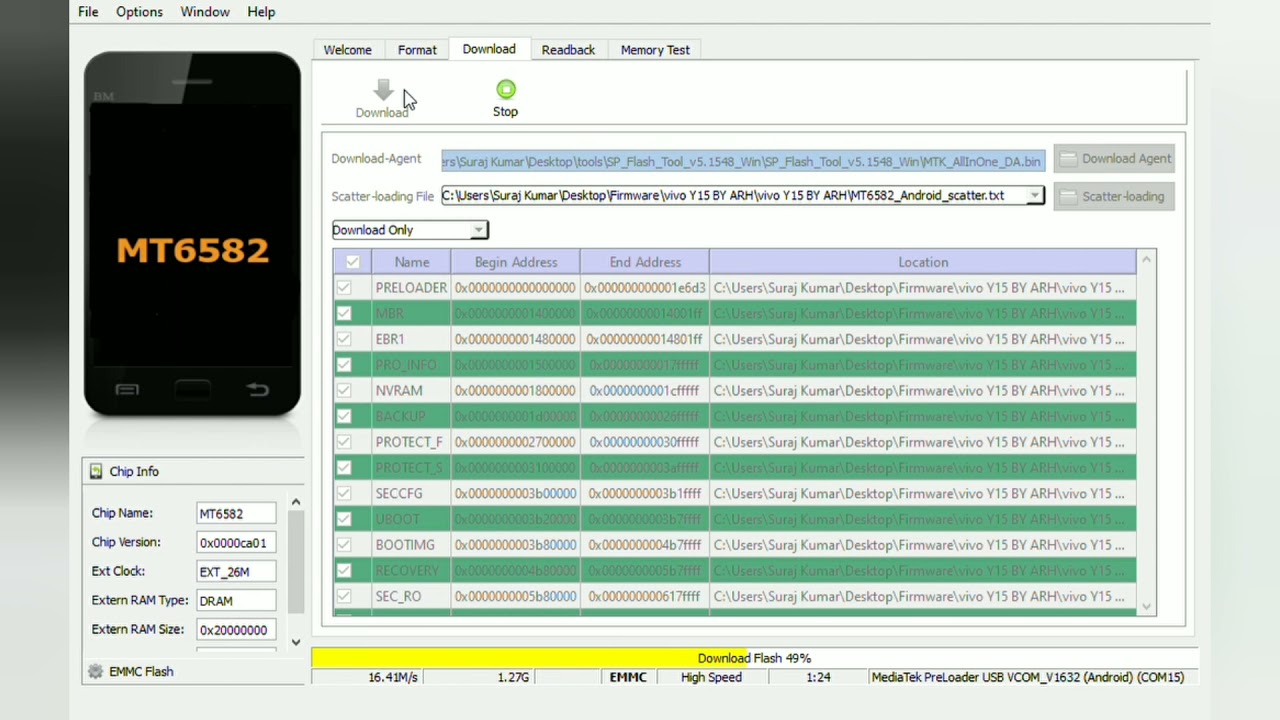Viewport: 1280px width, 720px height.
Task: Click the 16.41M/s speed status entry
Action: [393, 677]
